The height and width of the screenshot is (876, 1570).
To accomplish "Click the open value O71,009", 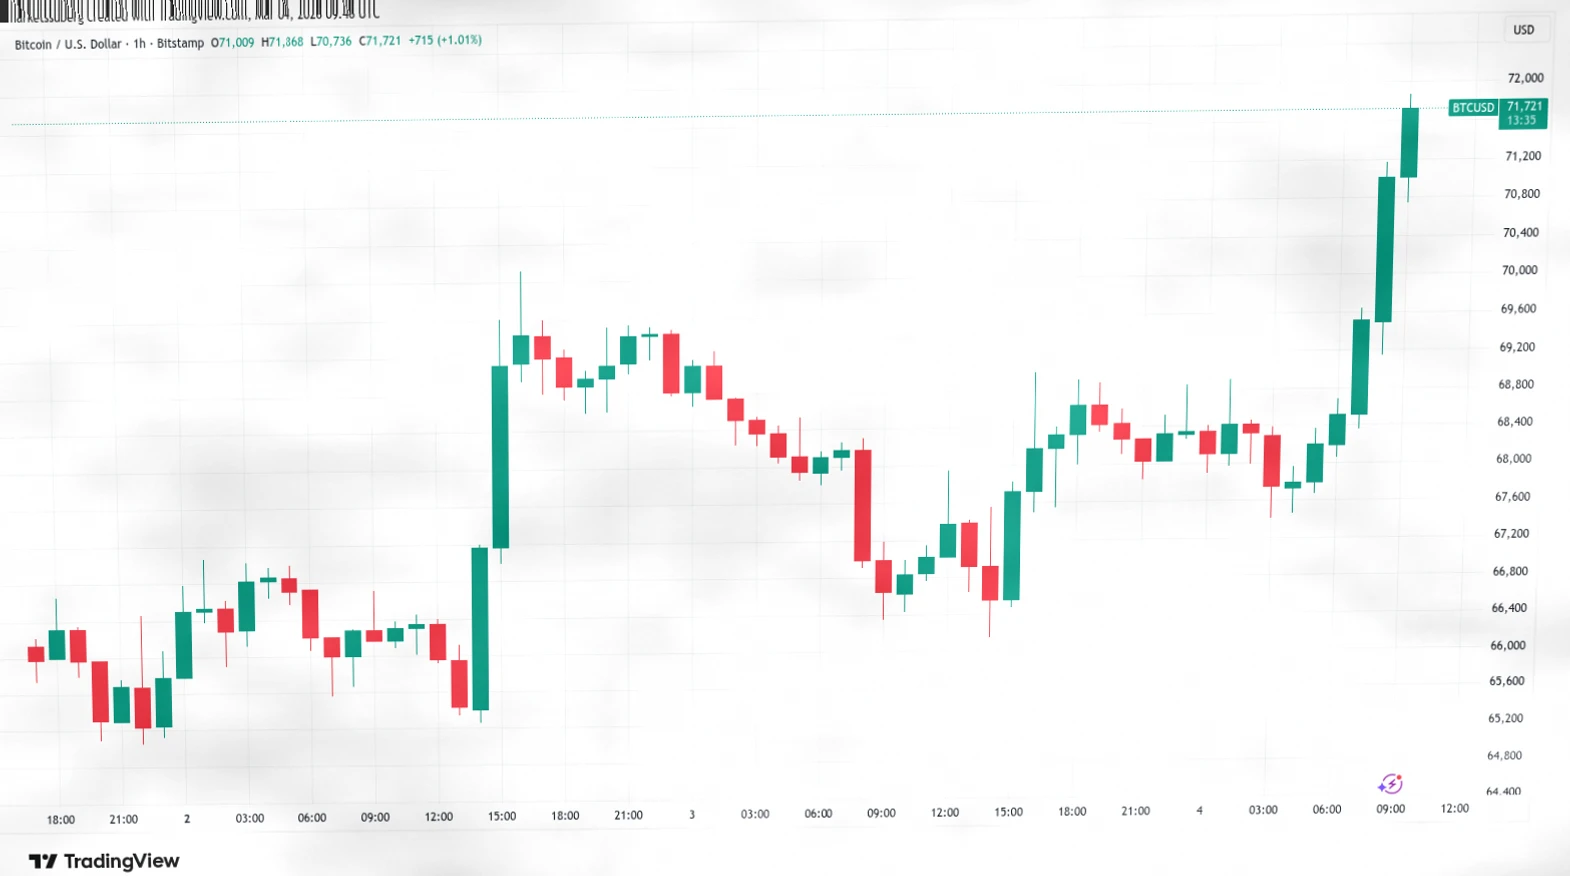I will 232,42.
